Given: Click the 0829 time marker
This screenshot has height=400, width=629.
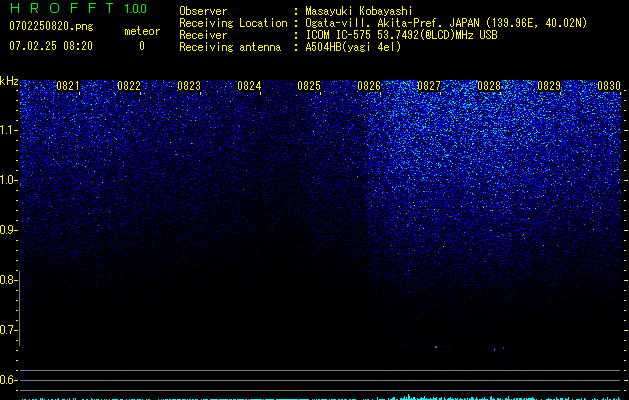Looking at the screenshot, I should [549, 86].
